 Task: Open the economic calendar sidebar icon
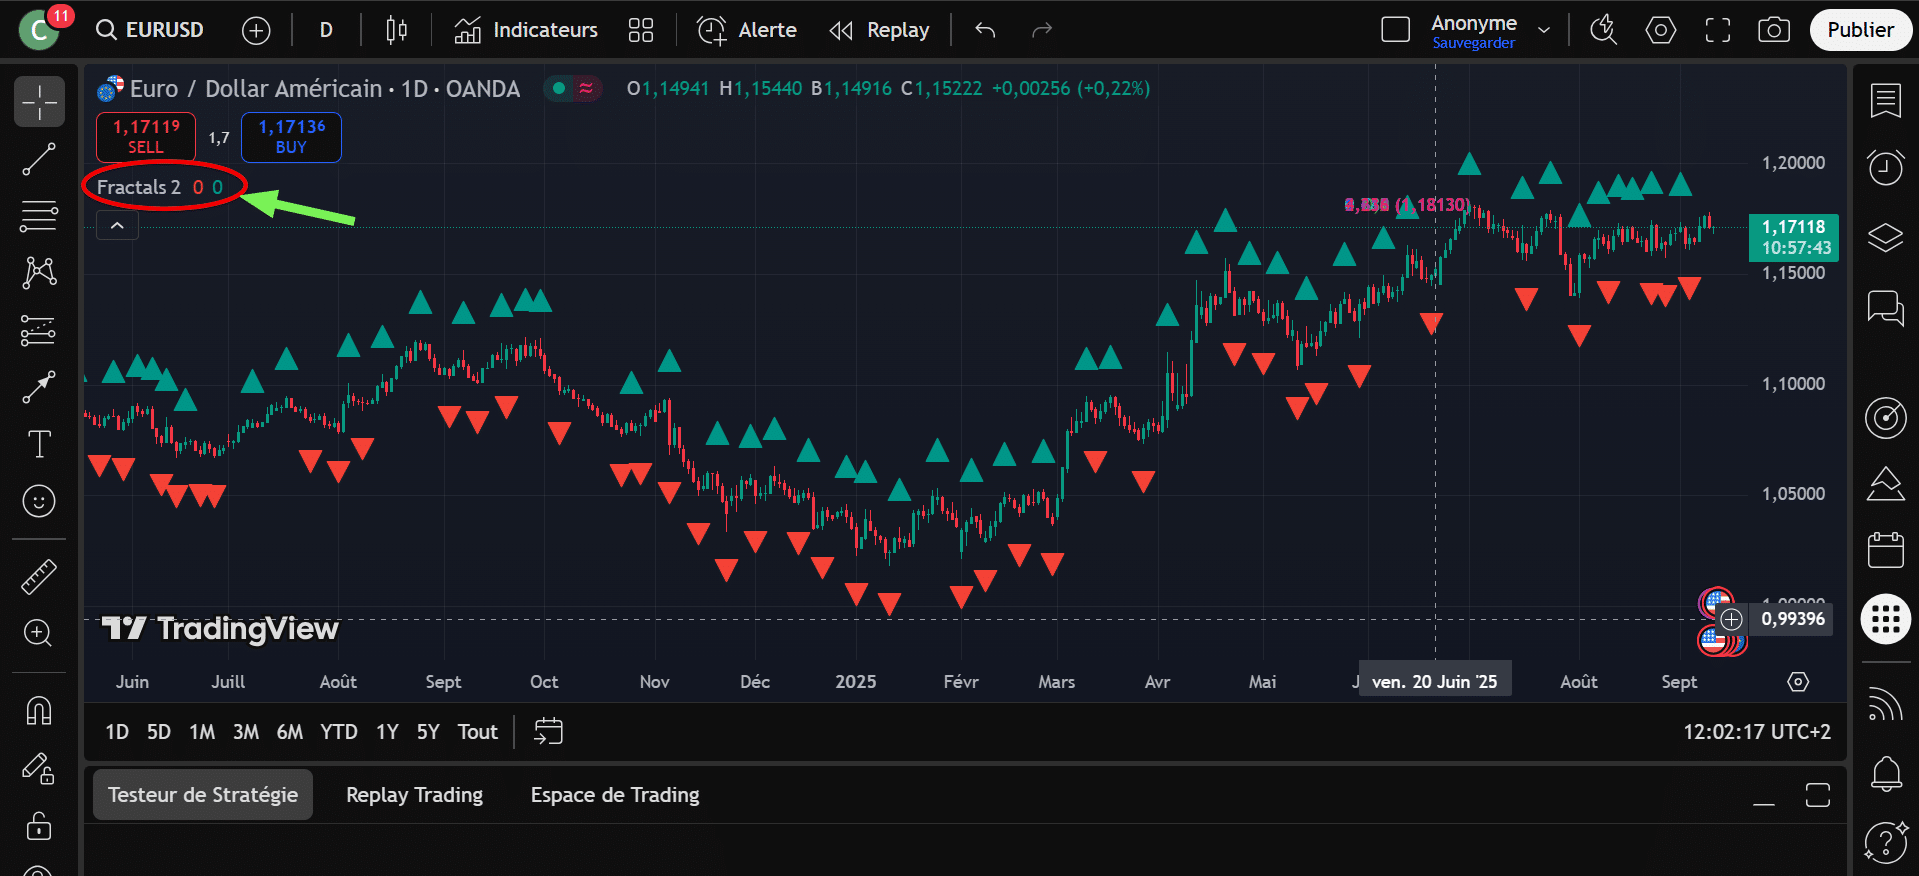click(1885, 550)
